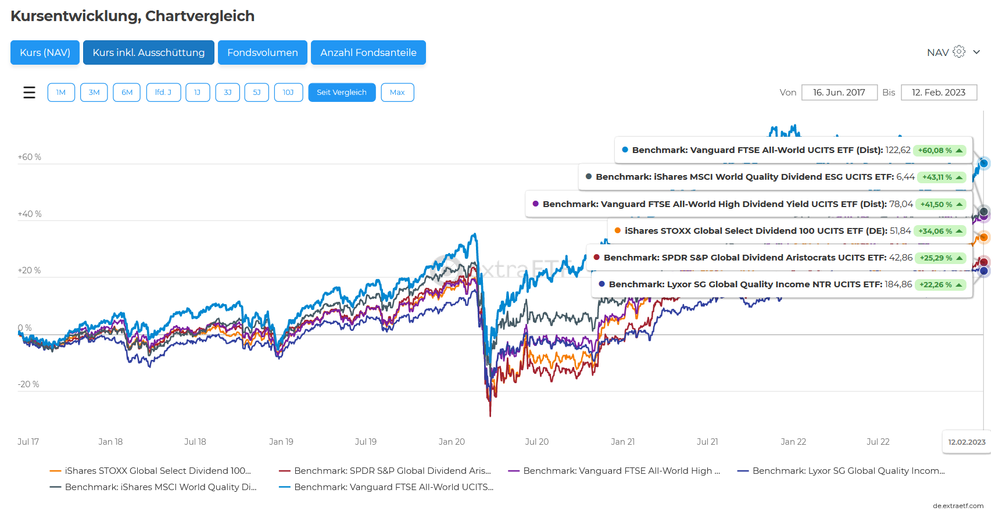The height and width of the screenshot is (517, 999).
Task: Edit the Bis end date field
Action: [939, 92]
